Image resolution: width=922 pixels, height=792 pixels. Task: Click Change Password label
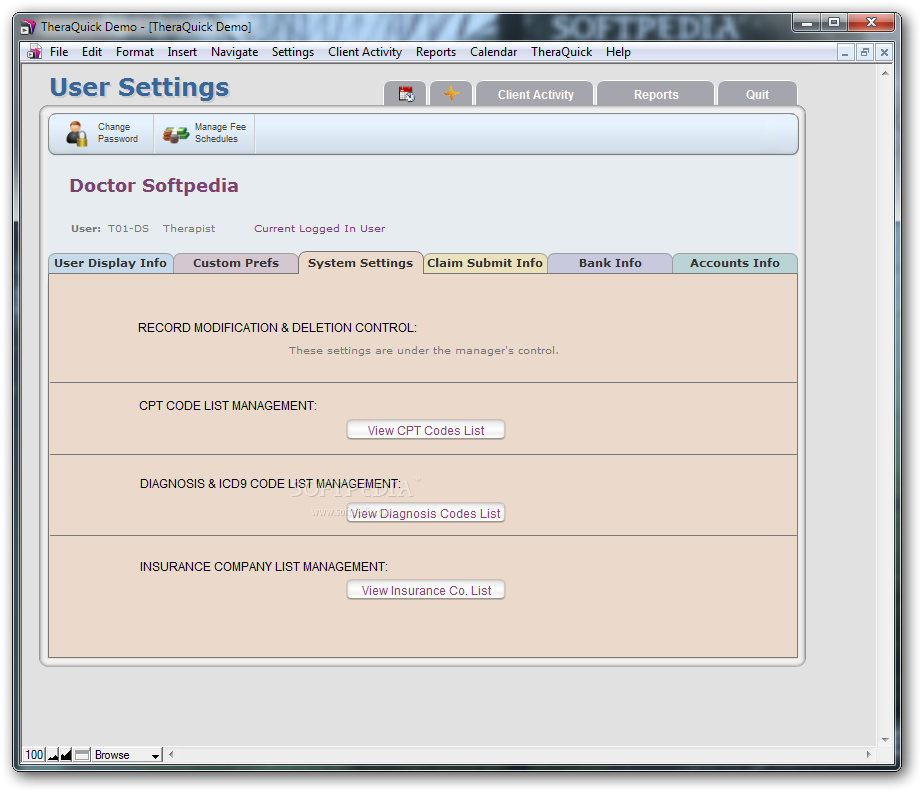point(118,133)
